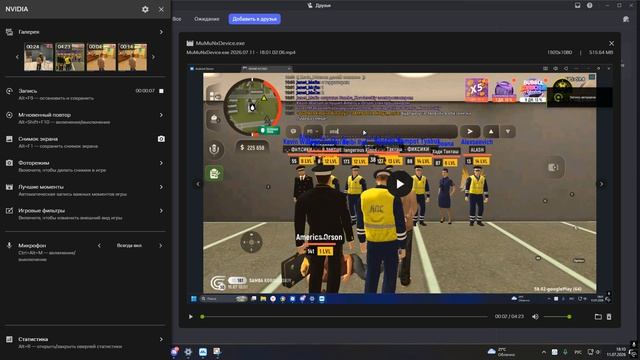
Task: Open Discord inbox icon in title bar
Action: coord(578,5)
